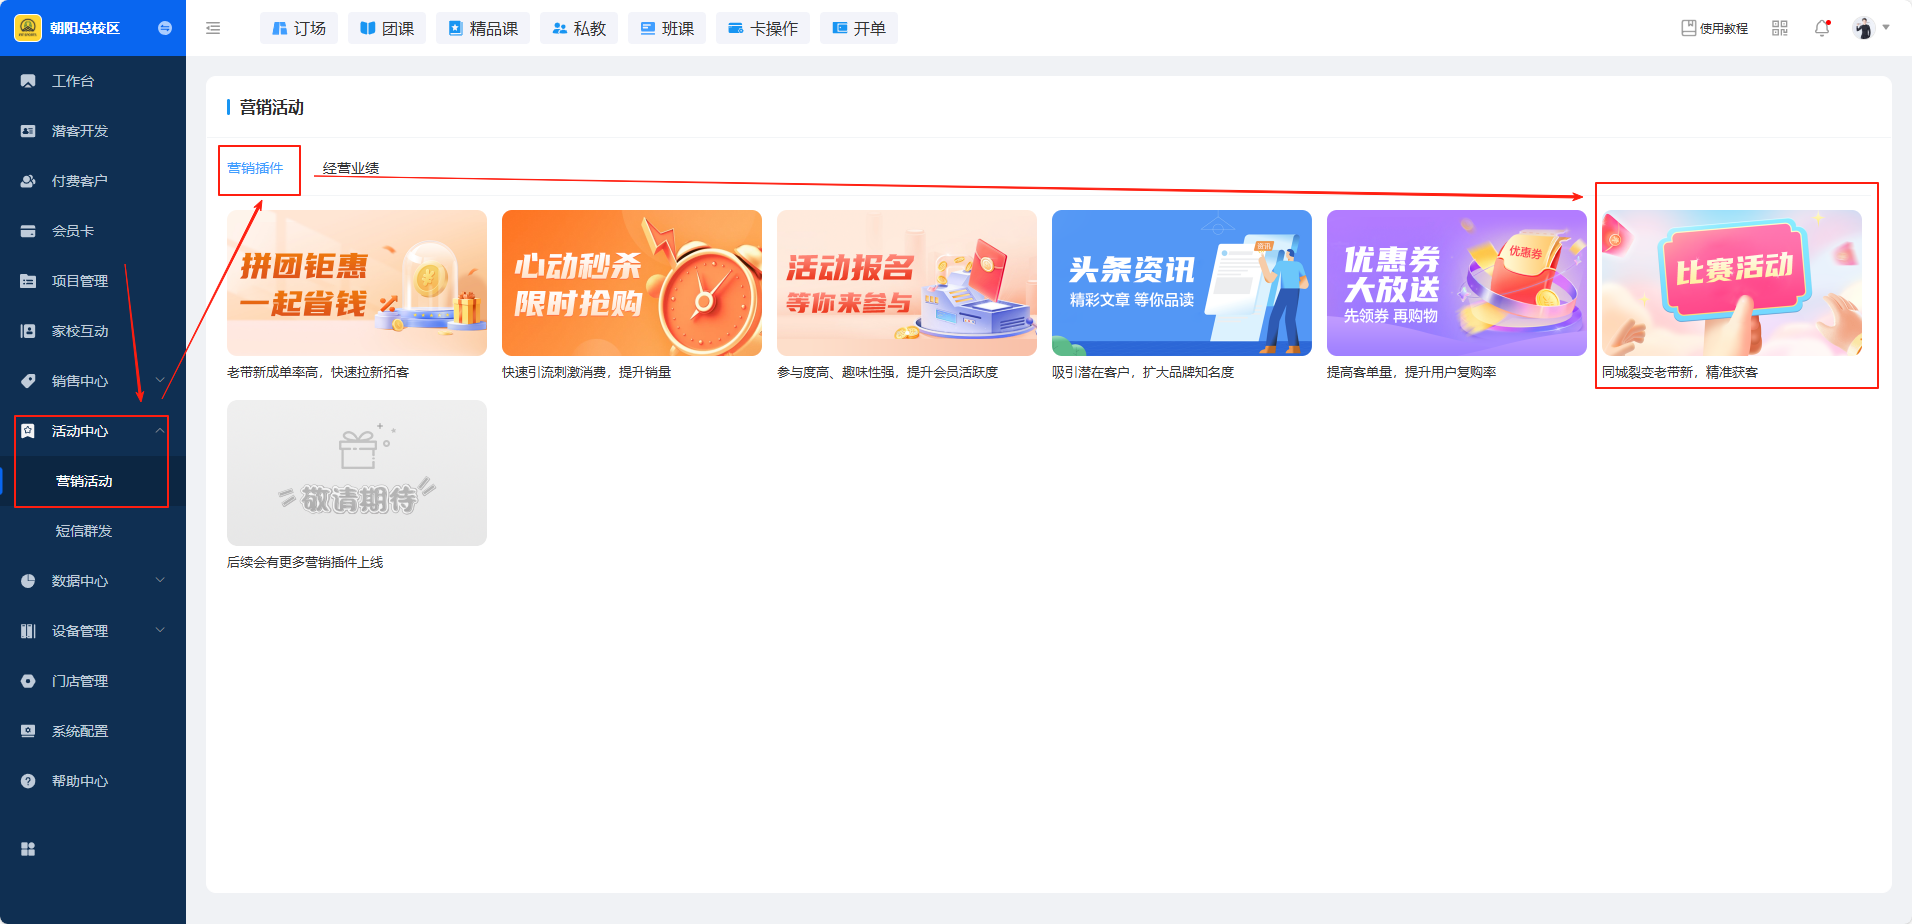Select 短信群发 submenu item
This screenshot has height=924, width=1912.
tap(84, 531)
